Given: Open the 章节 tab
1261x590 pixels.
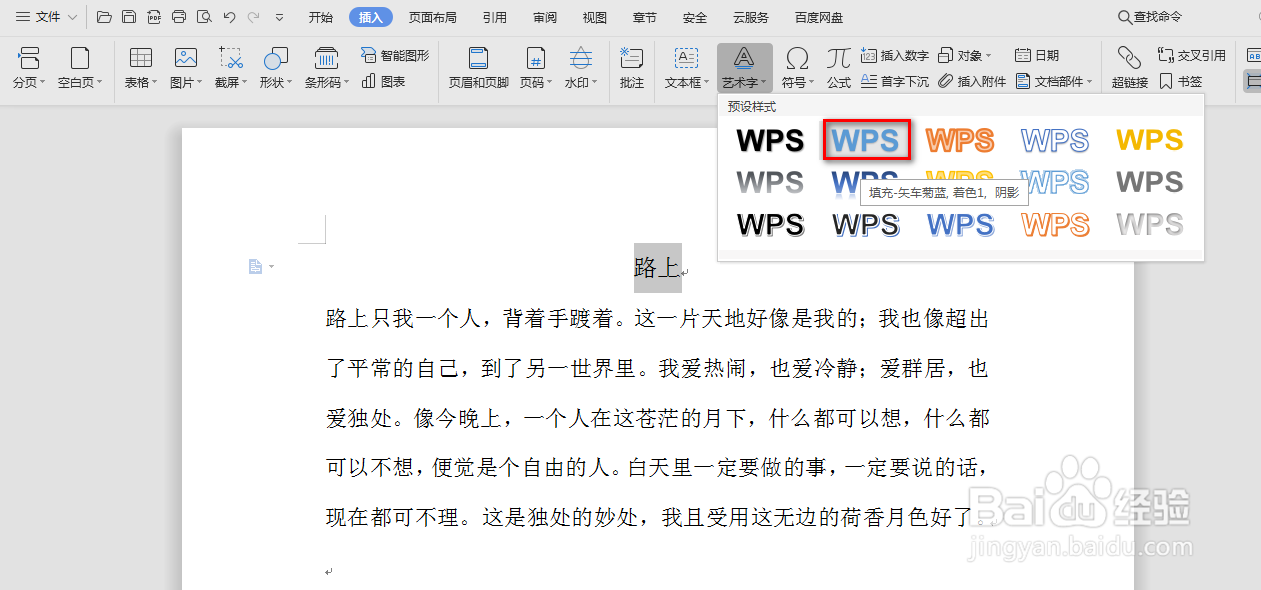Looking at the screenshot, I should coord(645,17).
